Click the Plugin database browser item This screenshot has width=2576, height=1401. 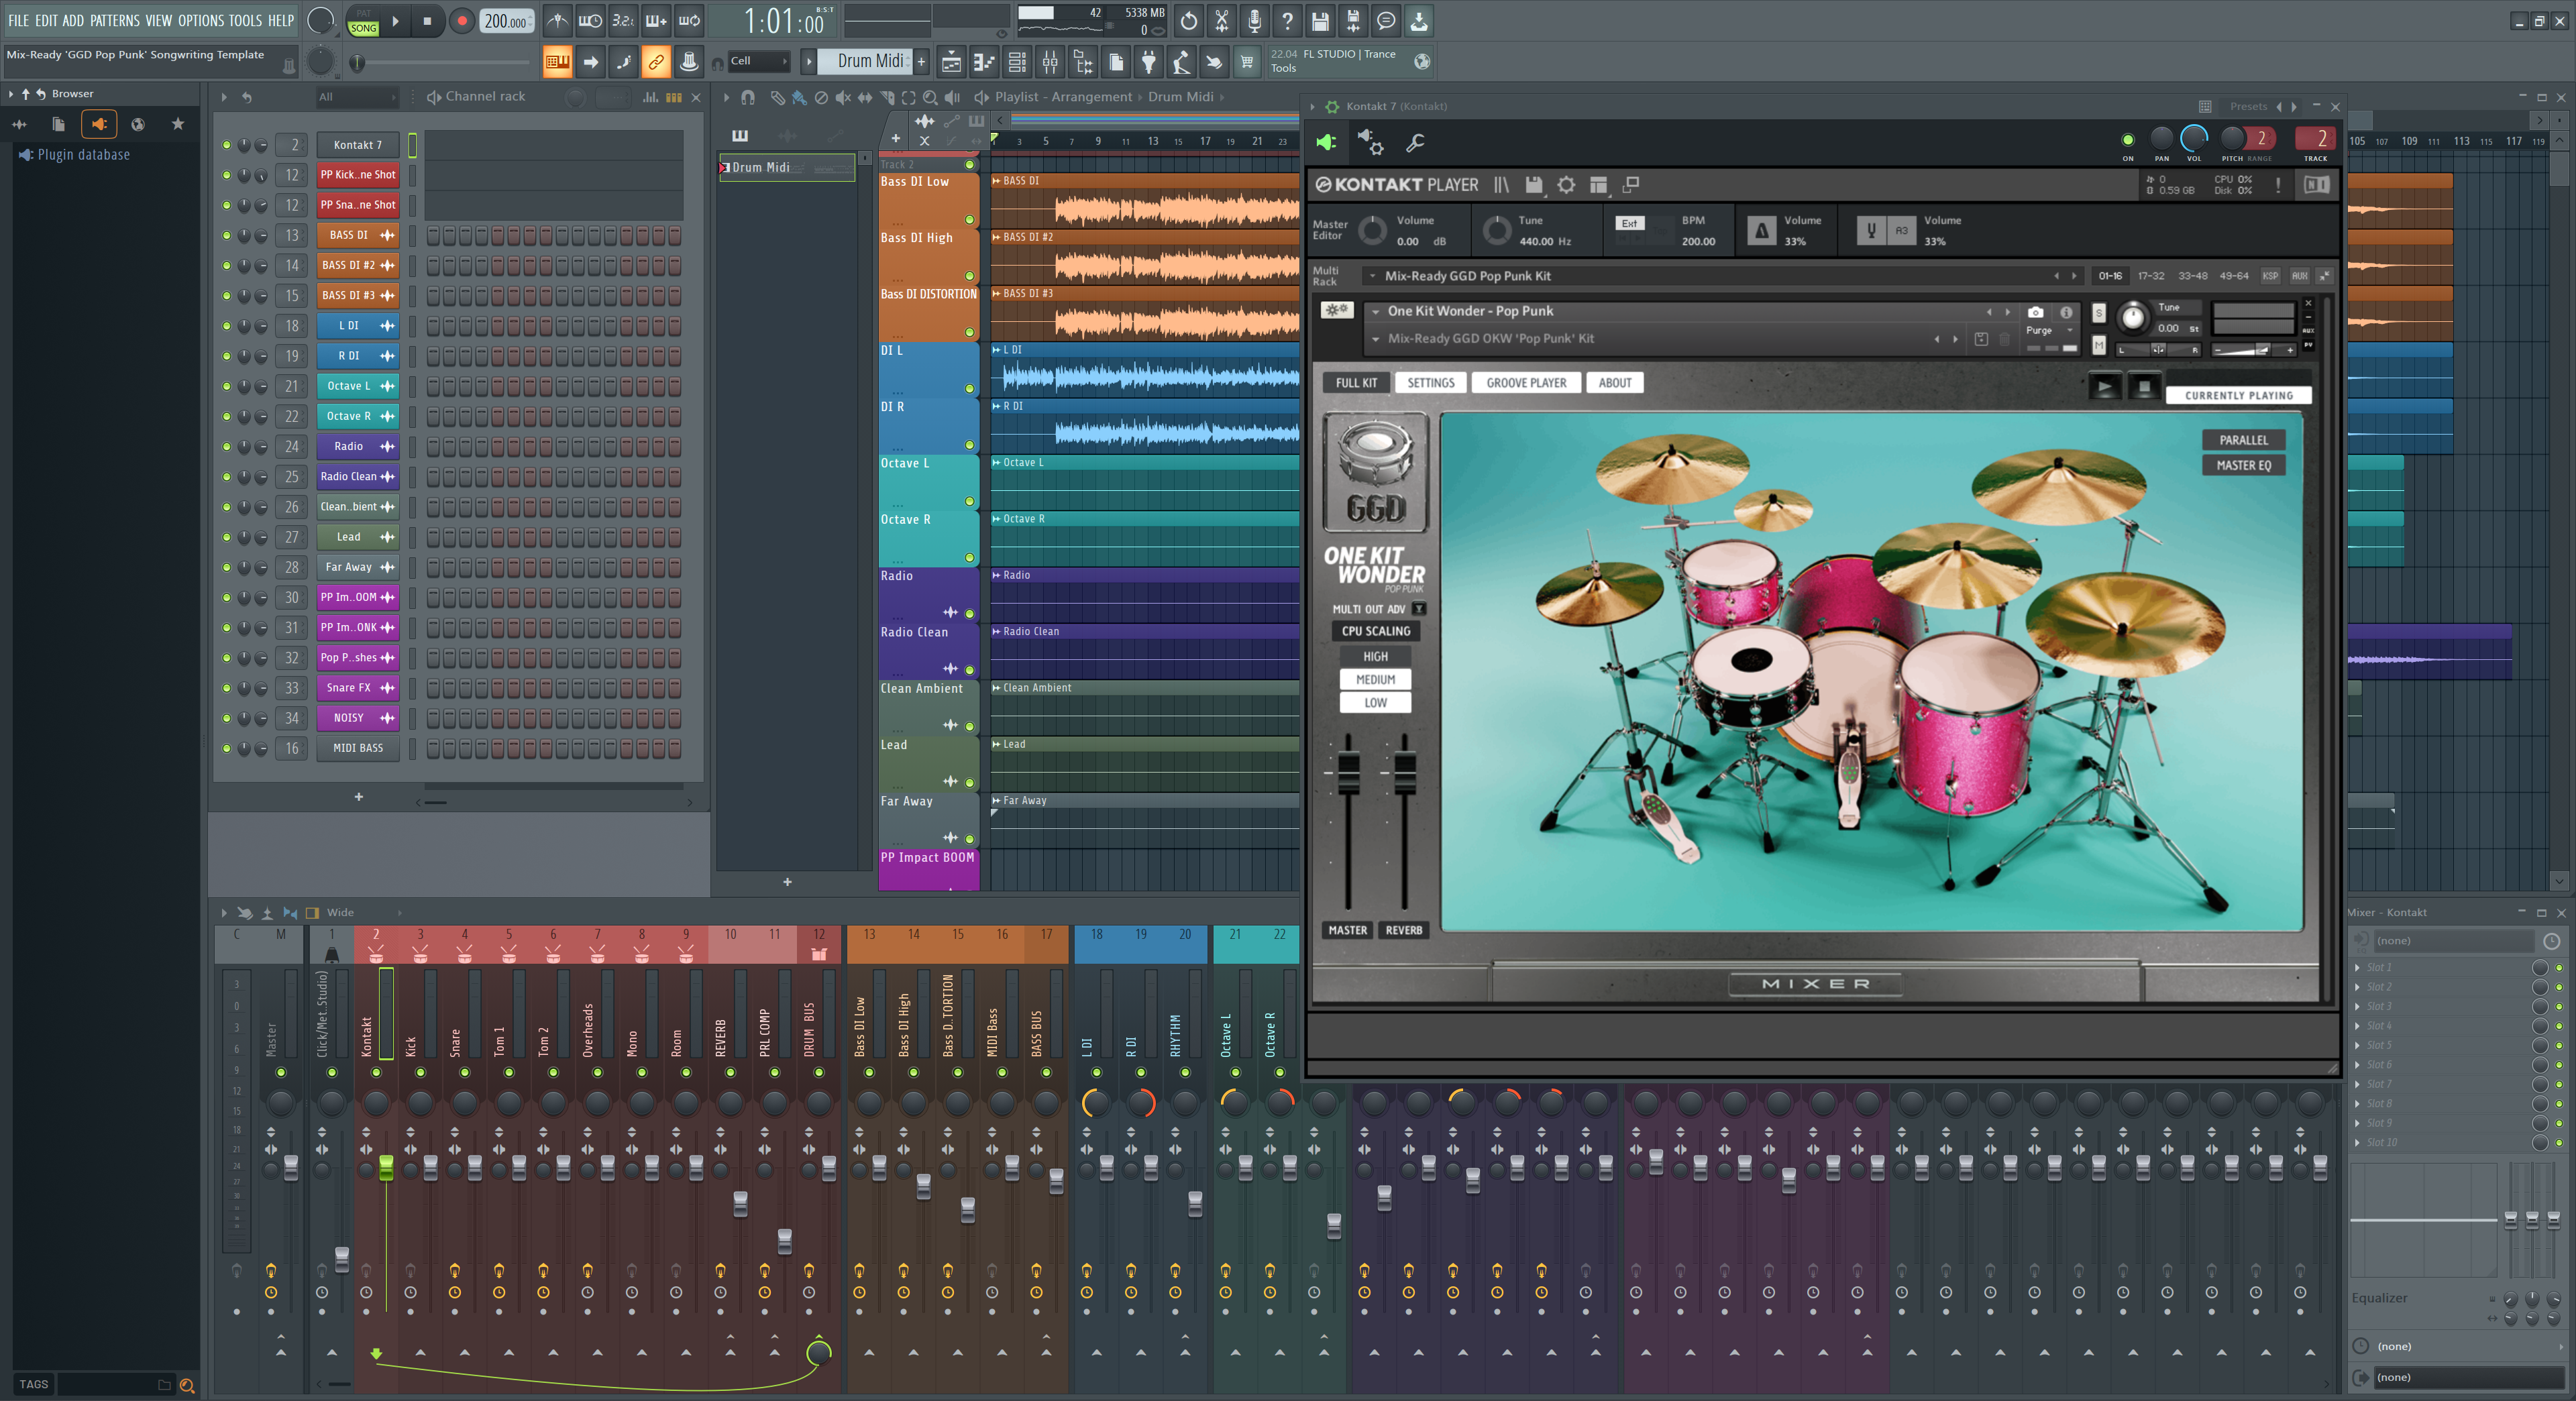pos(83,155)
